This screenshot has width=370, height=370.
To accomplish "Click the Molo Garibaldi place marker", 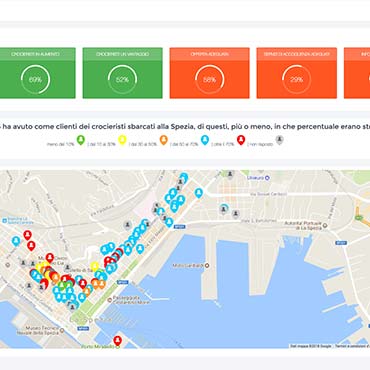I will (207, 266).
